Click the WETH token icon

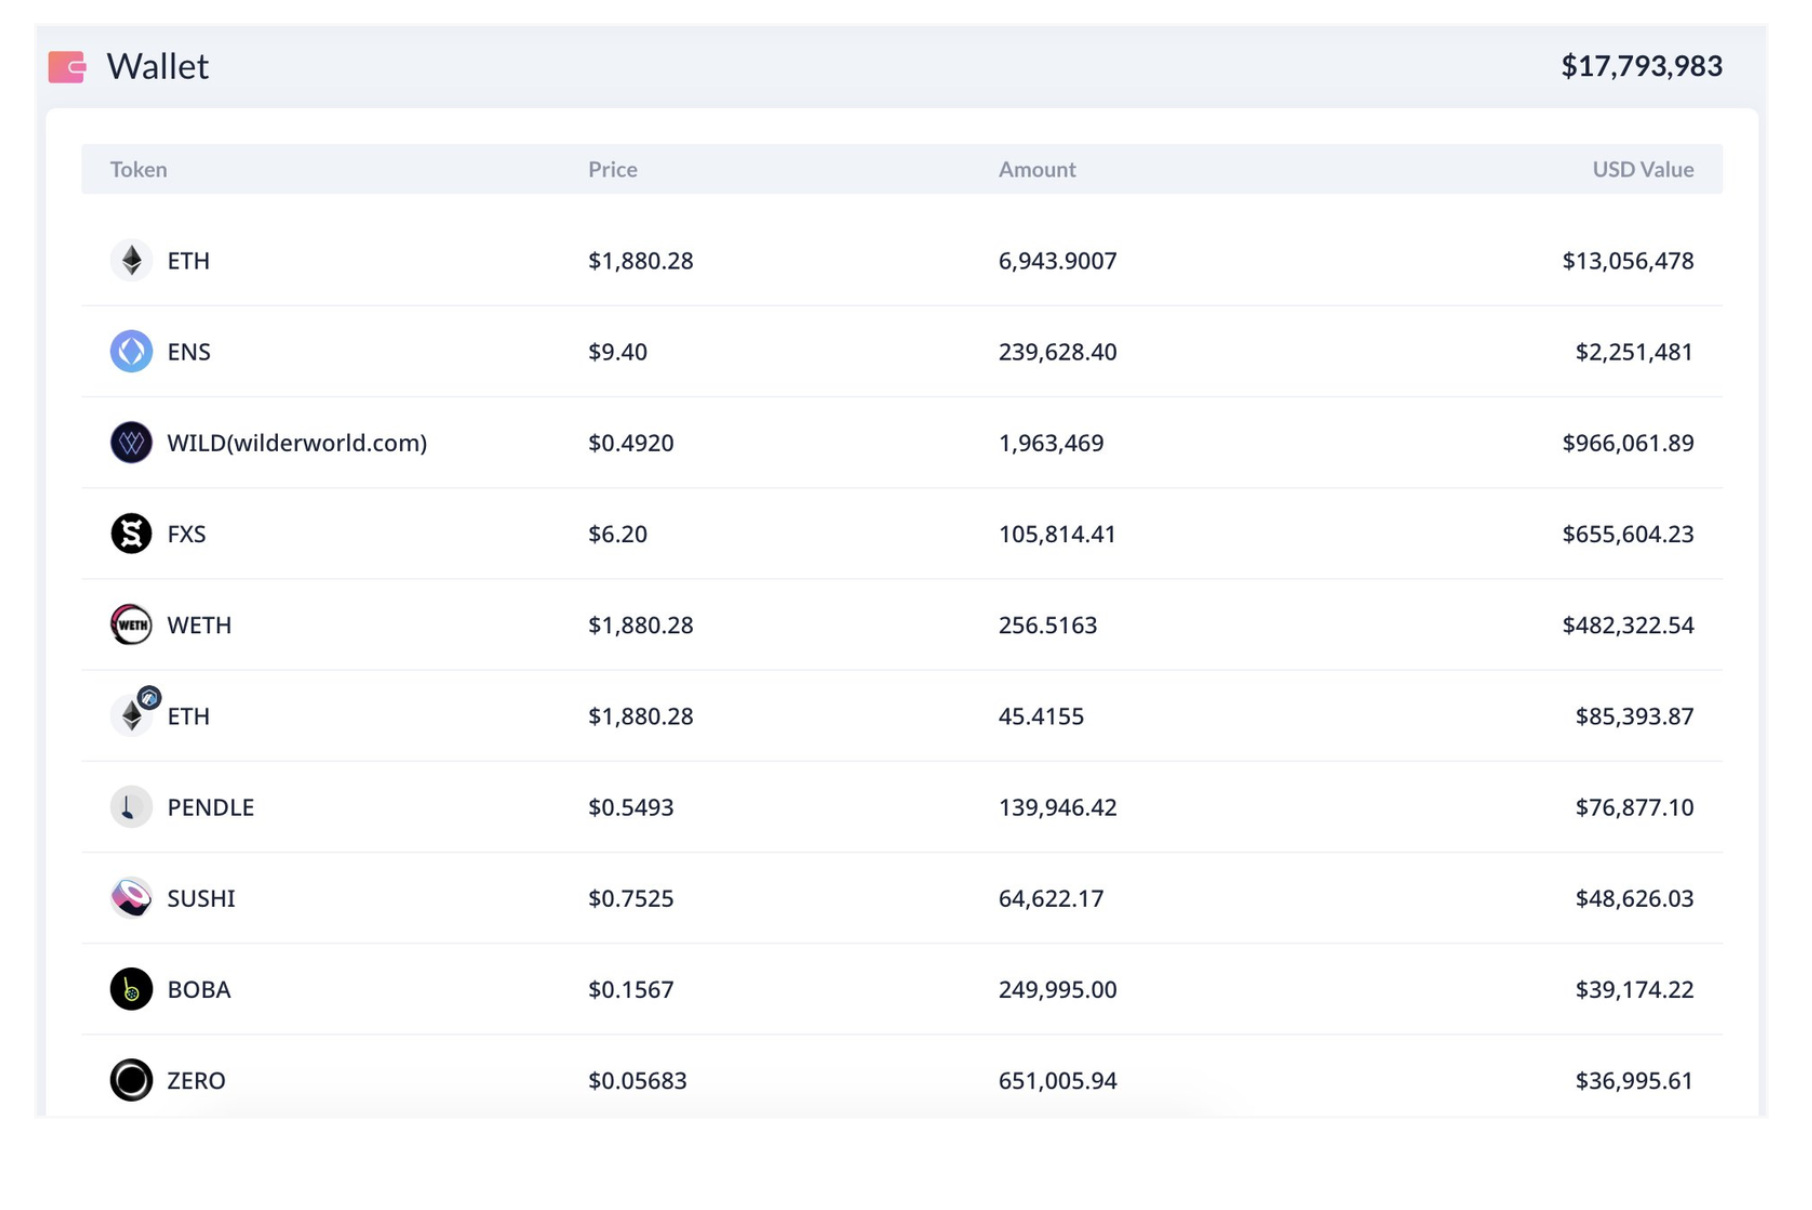click(131, 625)
